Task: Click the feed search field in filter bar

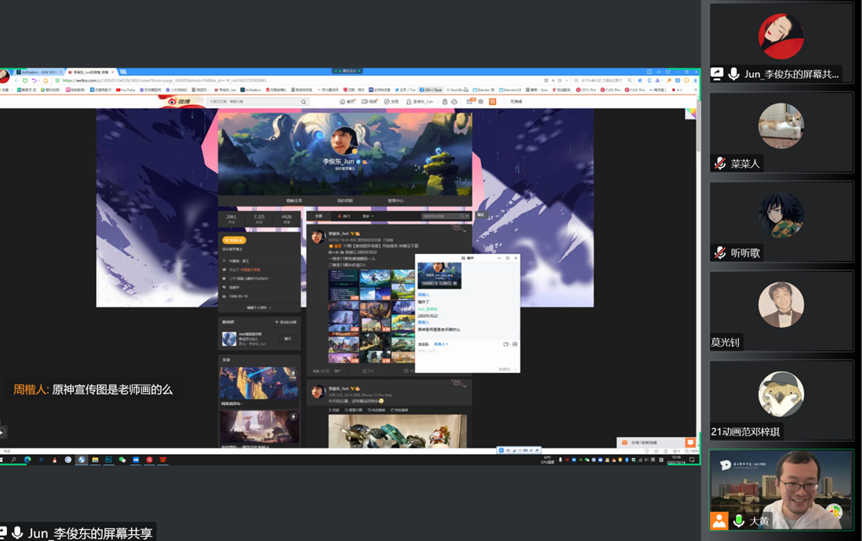Action: coord(443,216)
